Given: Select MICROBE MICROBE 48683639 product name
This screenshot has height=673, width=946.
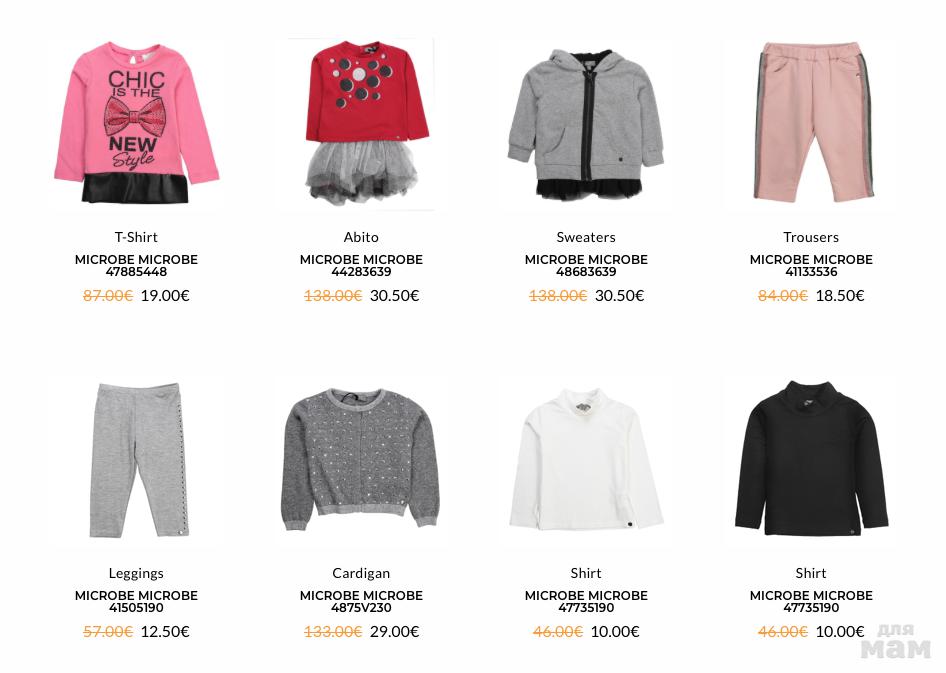Looking at the screenshot, I should [x=586, y=265].
